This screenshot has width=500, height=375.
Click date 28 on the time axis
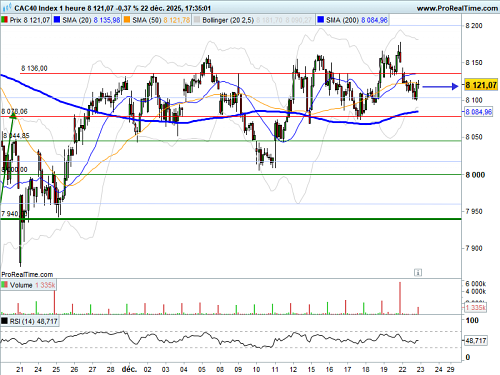110,369
